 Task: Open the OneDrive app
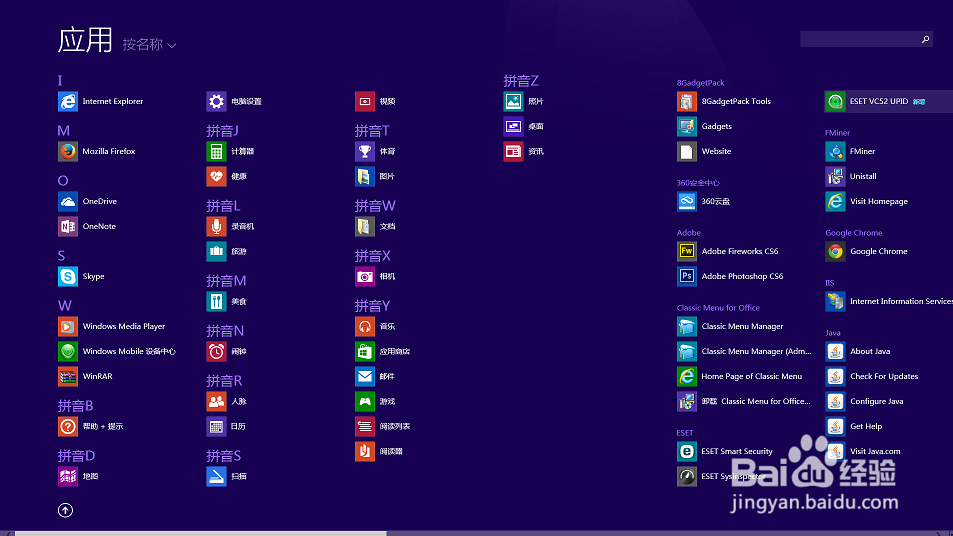pos(88,201)
